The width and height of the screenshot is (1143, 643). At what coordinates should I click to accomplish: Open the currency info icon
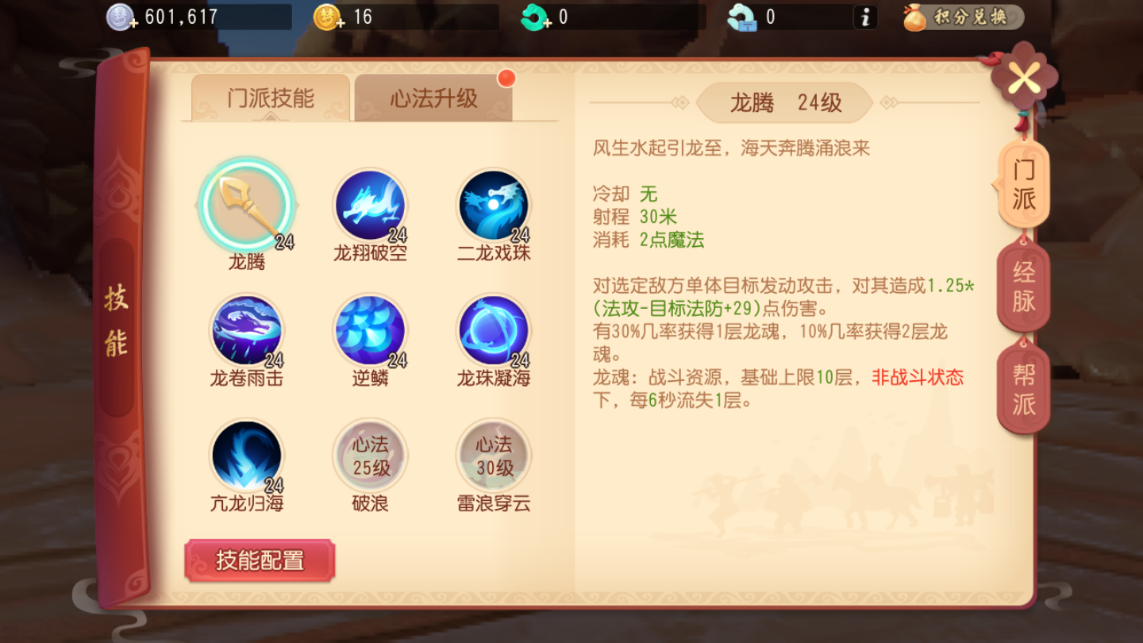pos(865,17)
